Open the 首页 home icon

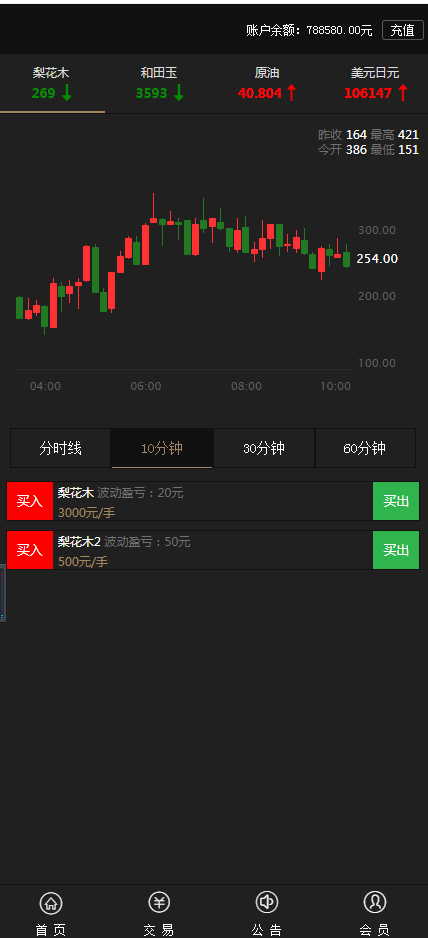51,903
